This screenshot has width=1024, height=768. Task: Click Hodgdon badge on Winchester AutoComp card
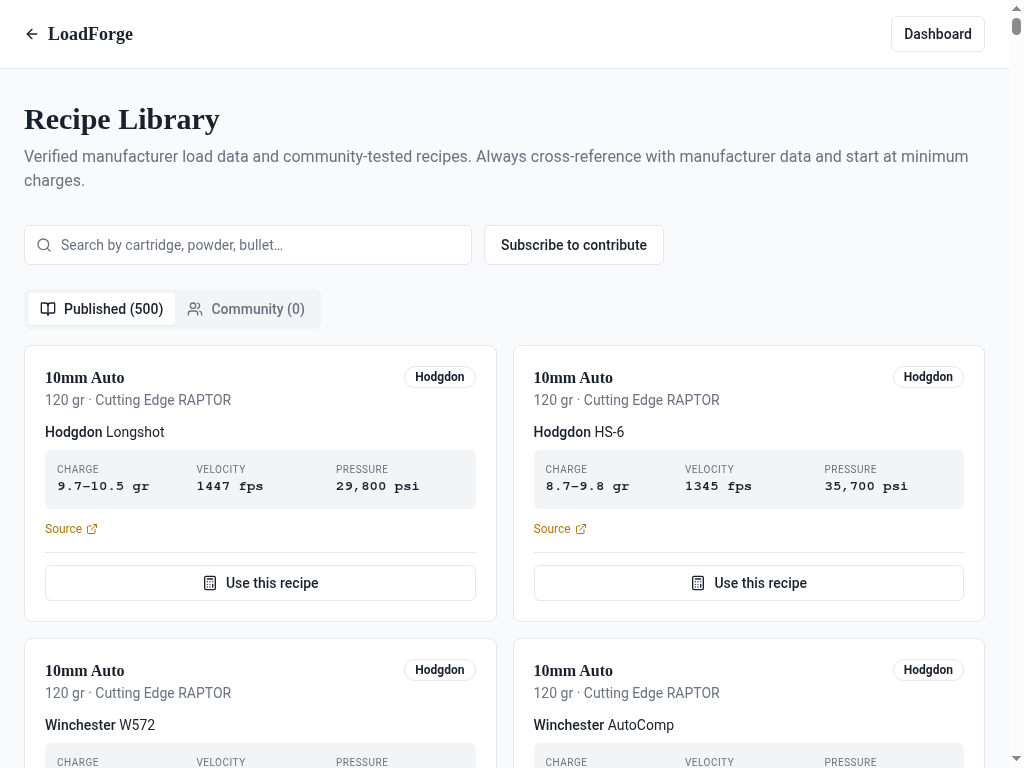click(928, 670)
